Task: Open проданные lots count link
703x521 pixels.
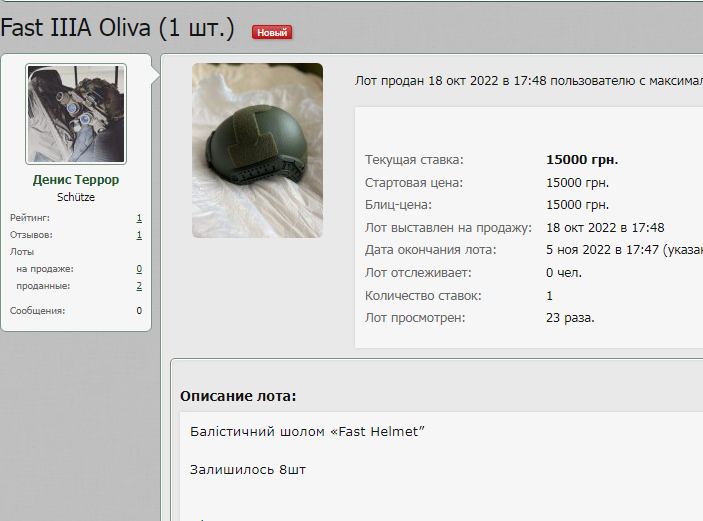Action: tap(139, 286)
